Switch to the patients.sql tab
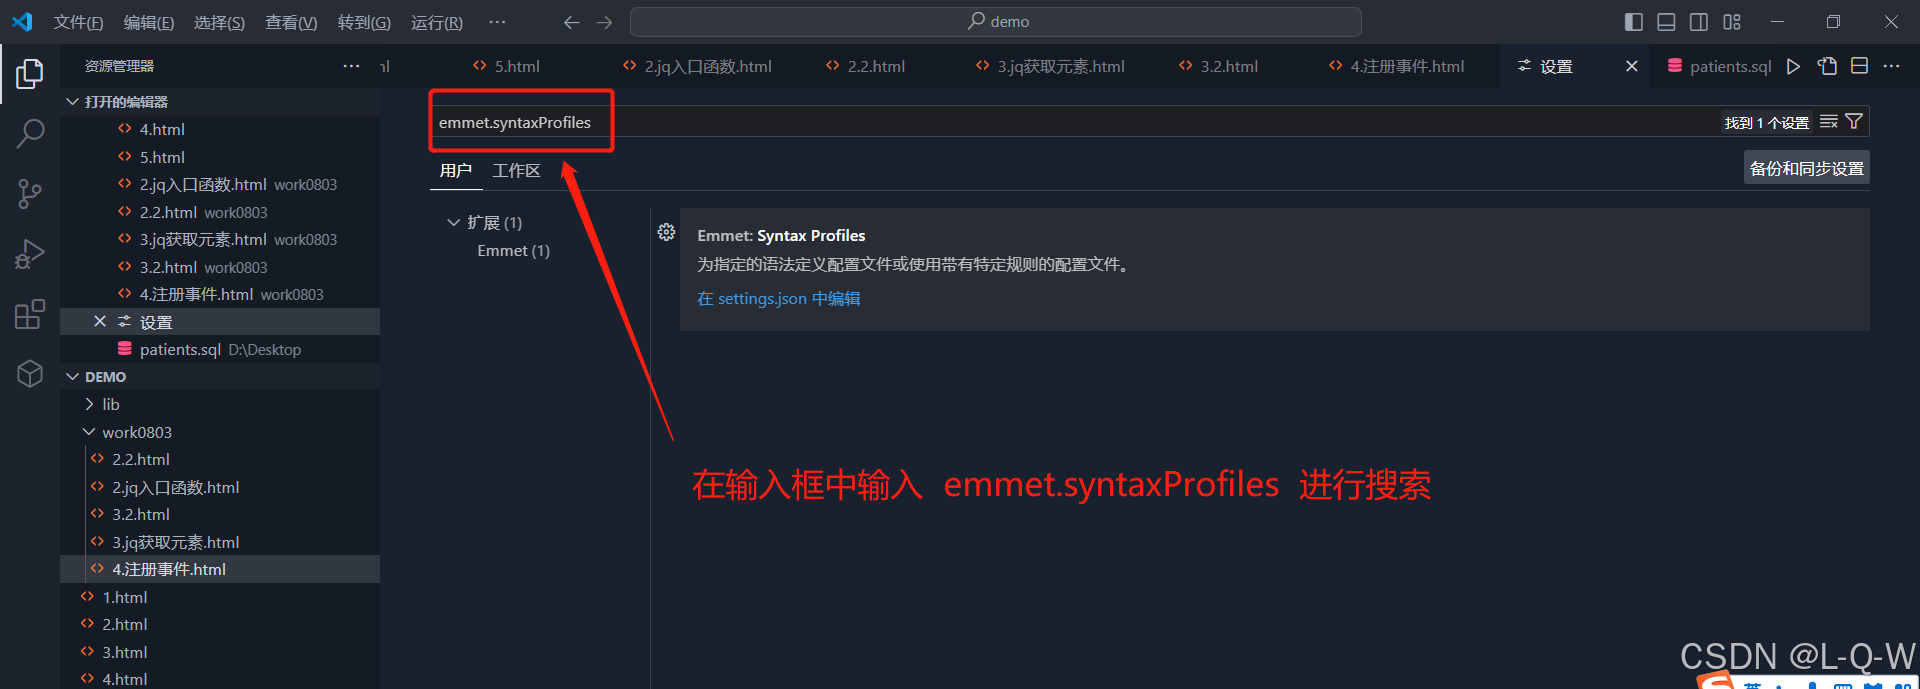Viewport: 1920px width, 689px height. [x=1719, y=66]
